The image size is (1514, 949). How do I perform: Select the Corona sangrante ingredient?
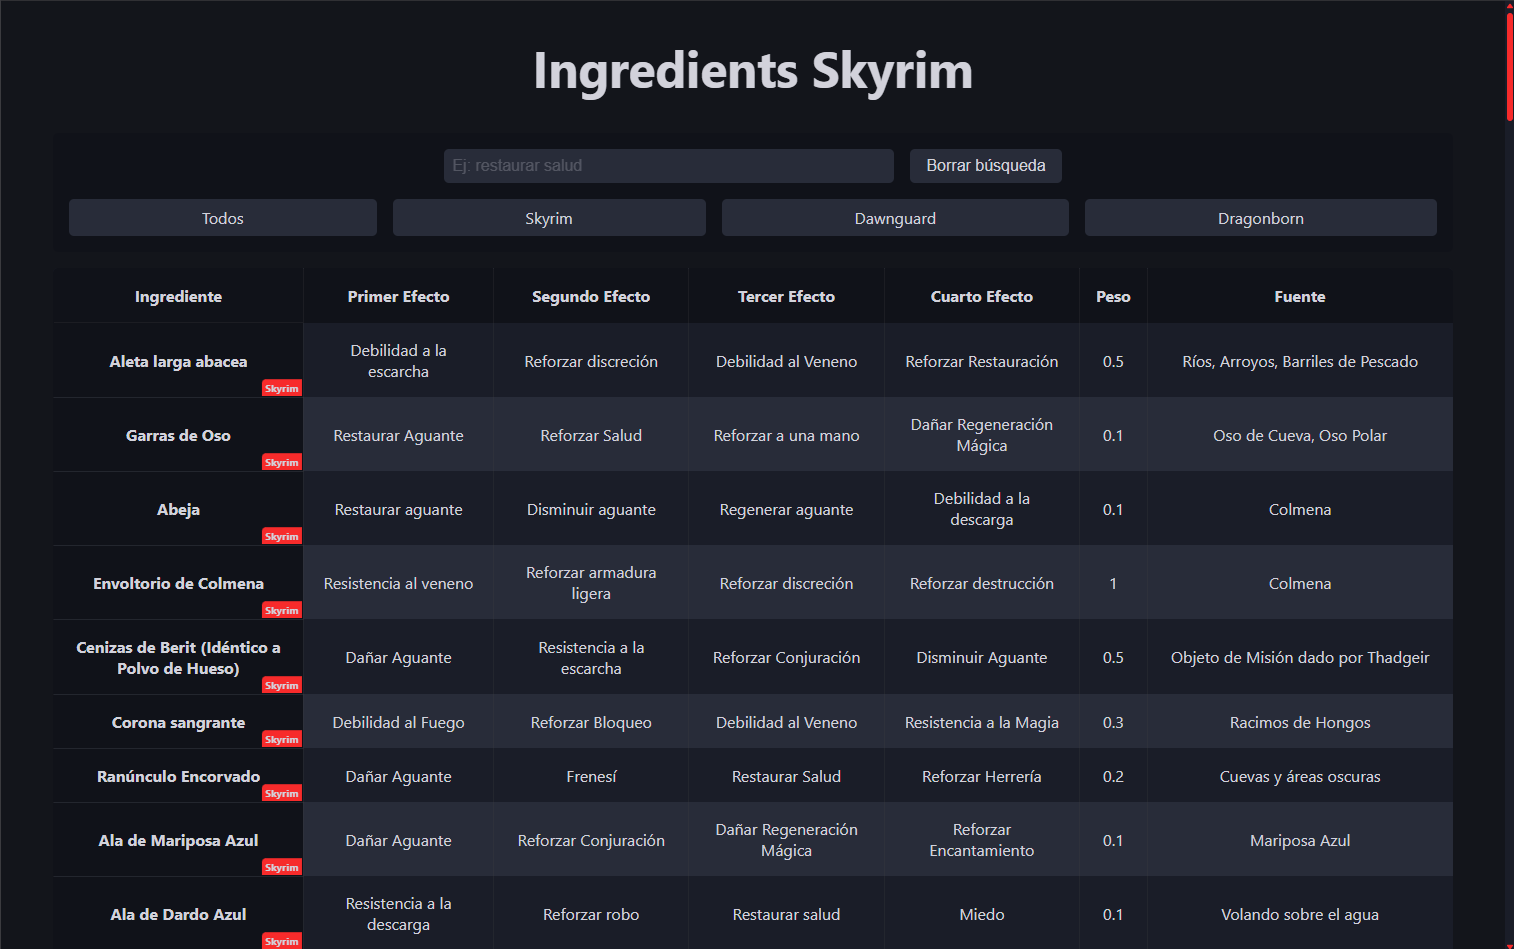click(178, 722)
